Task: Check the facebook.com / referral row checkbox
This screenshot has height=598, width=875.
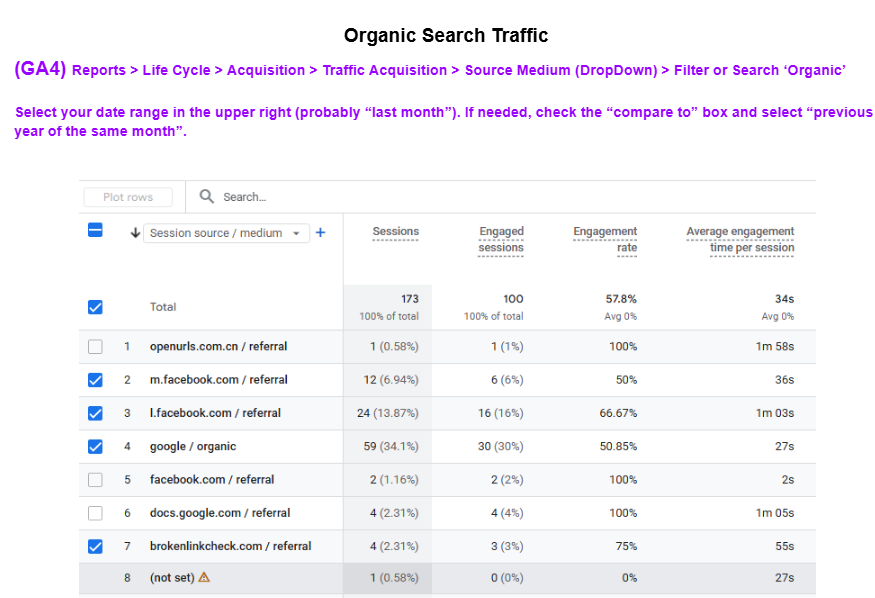Action: point(95,479)
